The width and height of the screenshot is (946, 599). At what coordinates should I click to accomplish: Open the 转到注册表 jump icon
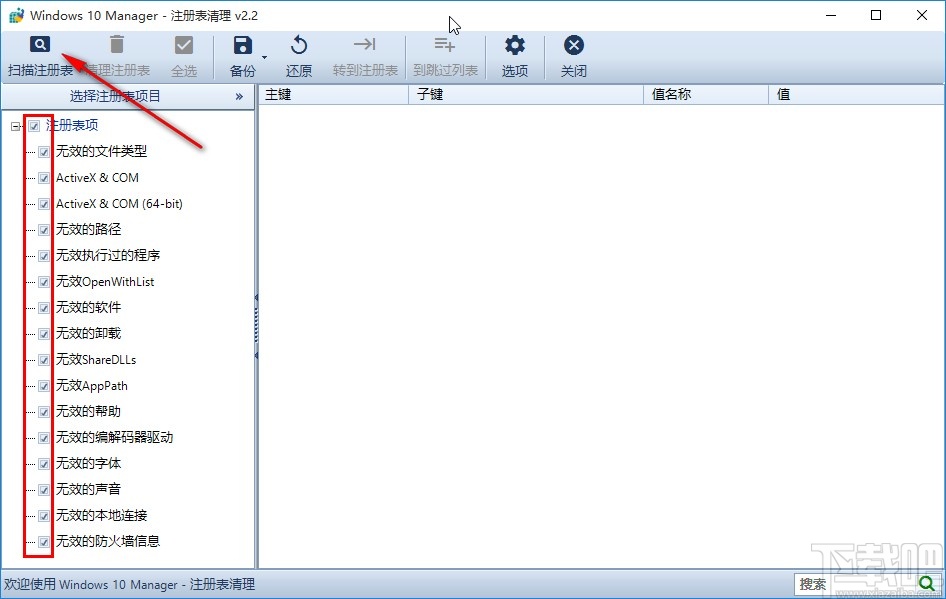coord(364,45)
